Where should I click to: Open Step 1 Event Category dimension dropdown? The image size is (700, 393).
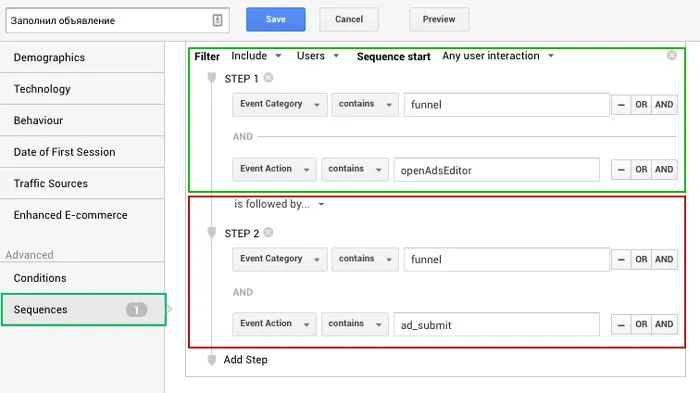280,105
